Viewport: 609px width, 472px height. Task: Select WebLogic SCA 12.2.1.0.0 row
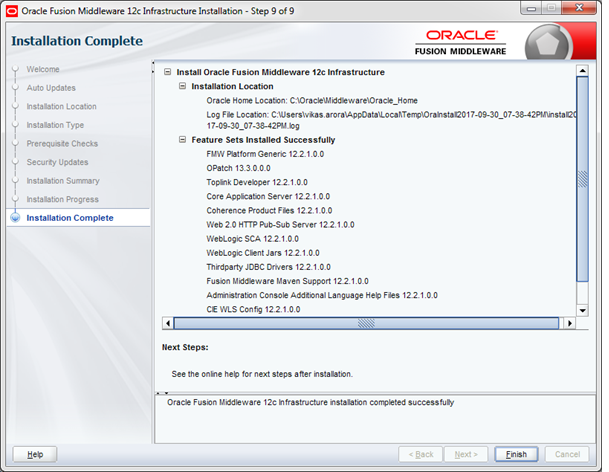(252, 239)
